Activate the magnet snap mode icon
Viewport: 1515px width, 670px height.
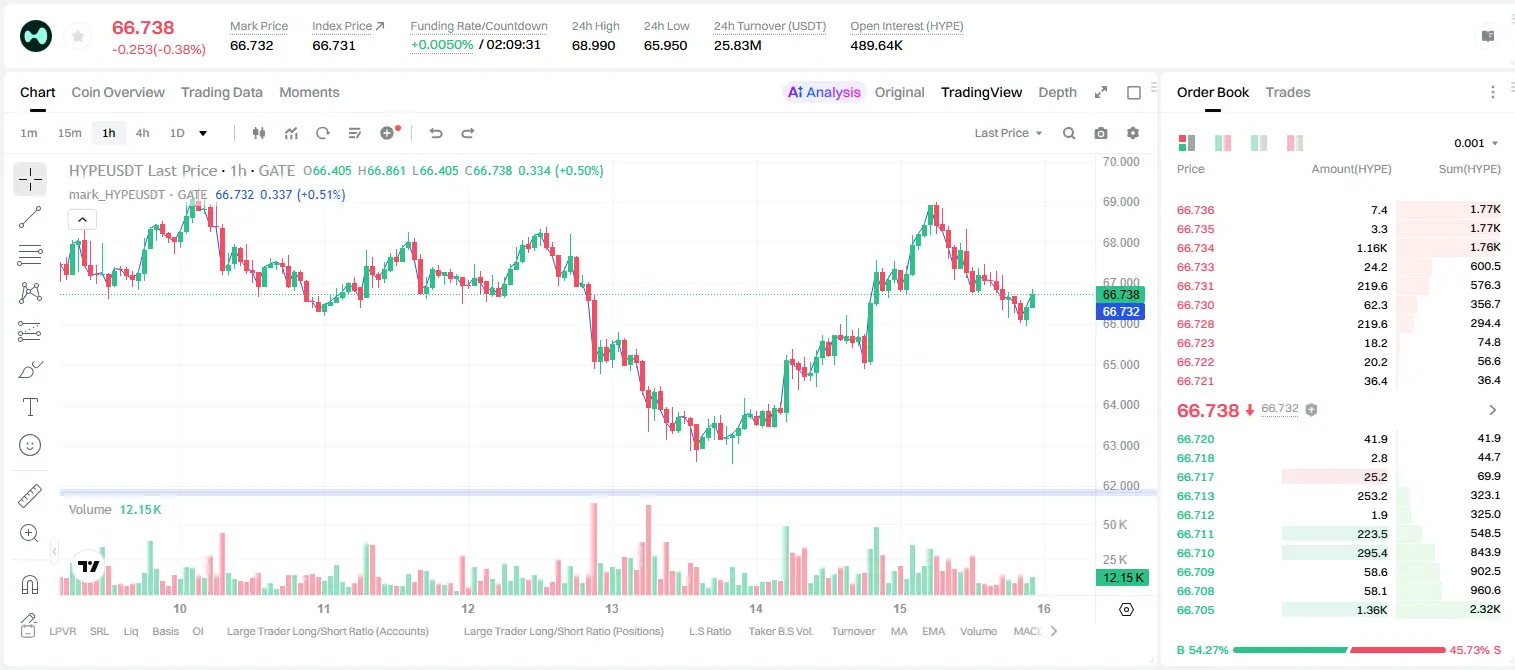[30, 584]
